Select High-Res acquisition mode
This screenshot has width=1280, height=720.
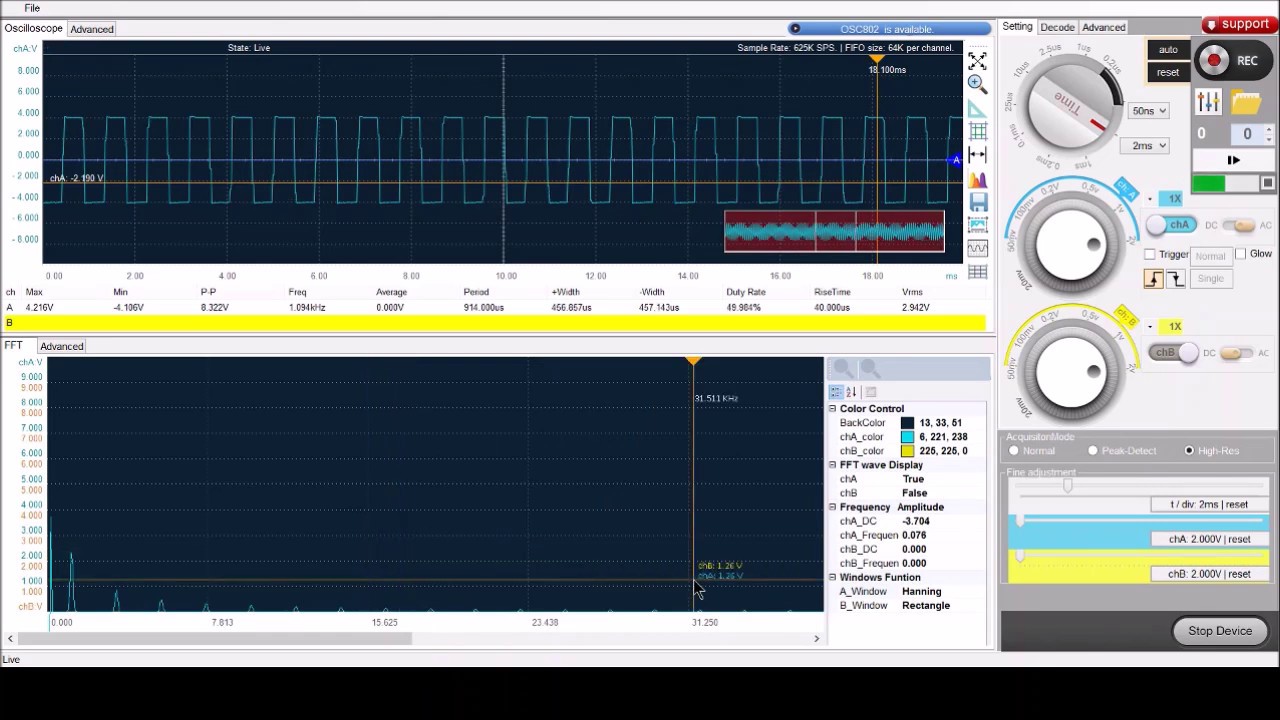pyautogui.click(x=1189, y=451)
